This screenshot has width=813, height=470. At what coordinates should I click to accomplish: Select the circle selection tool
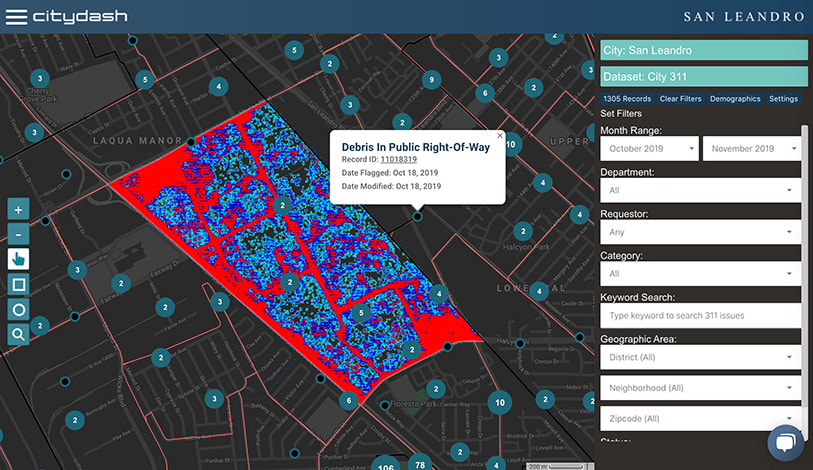point(18,310)
